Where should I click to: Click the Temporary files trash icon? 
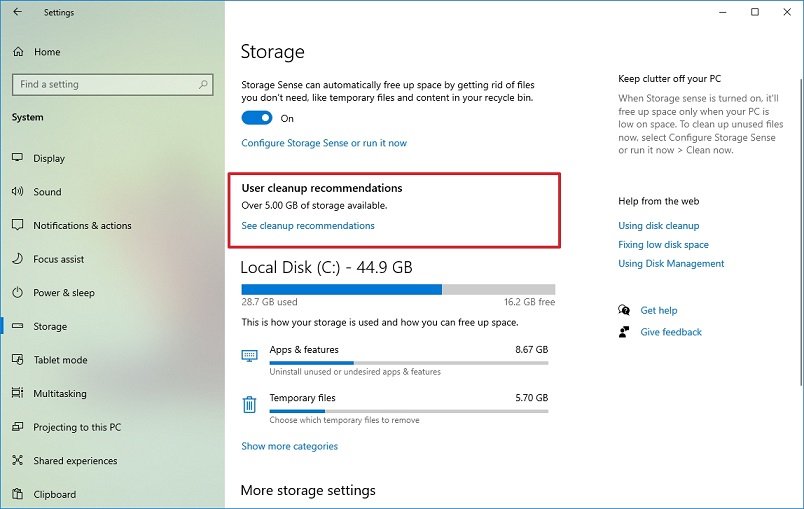[249, 404]
